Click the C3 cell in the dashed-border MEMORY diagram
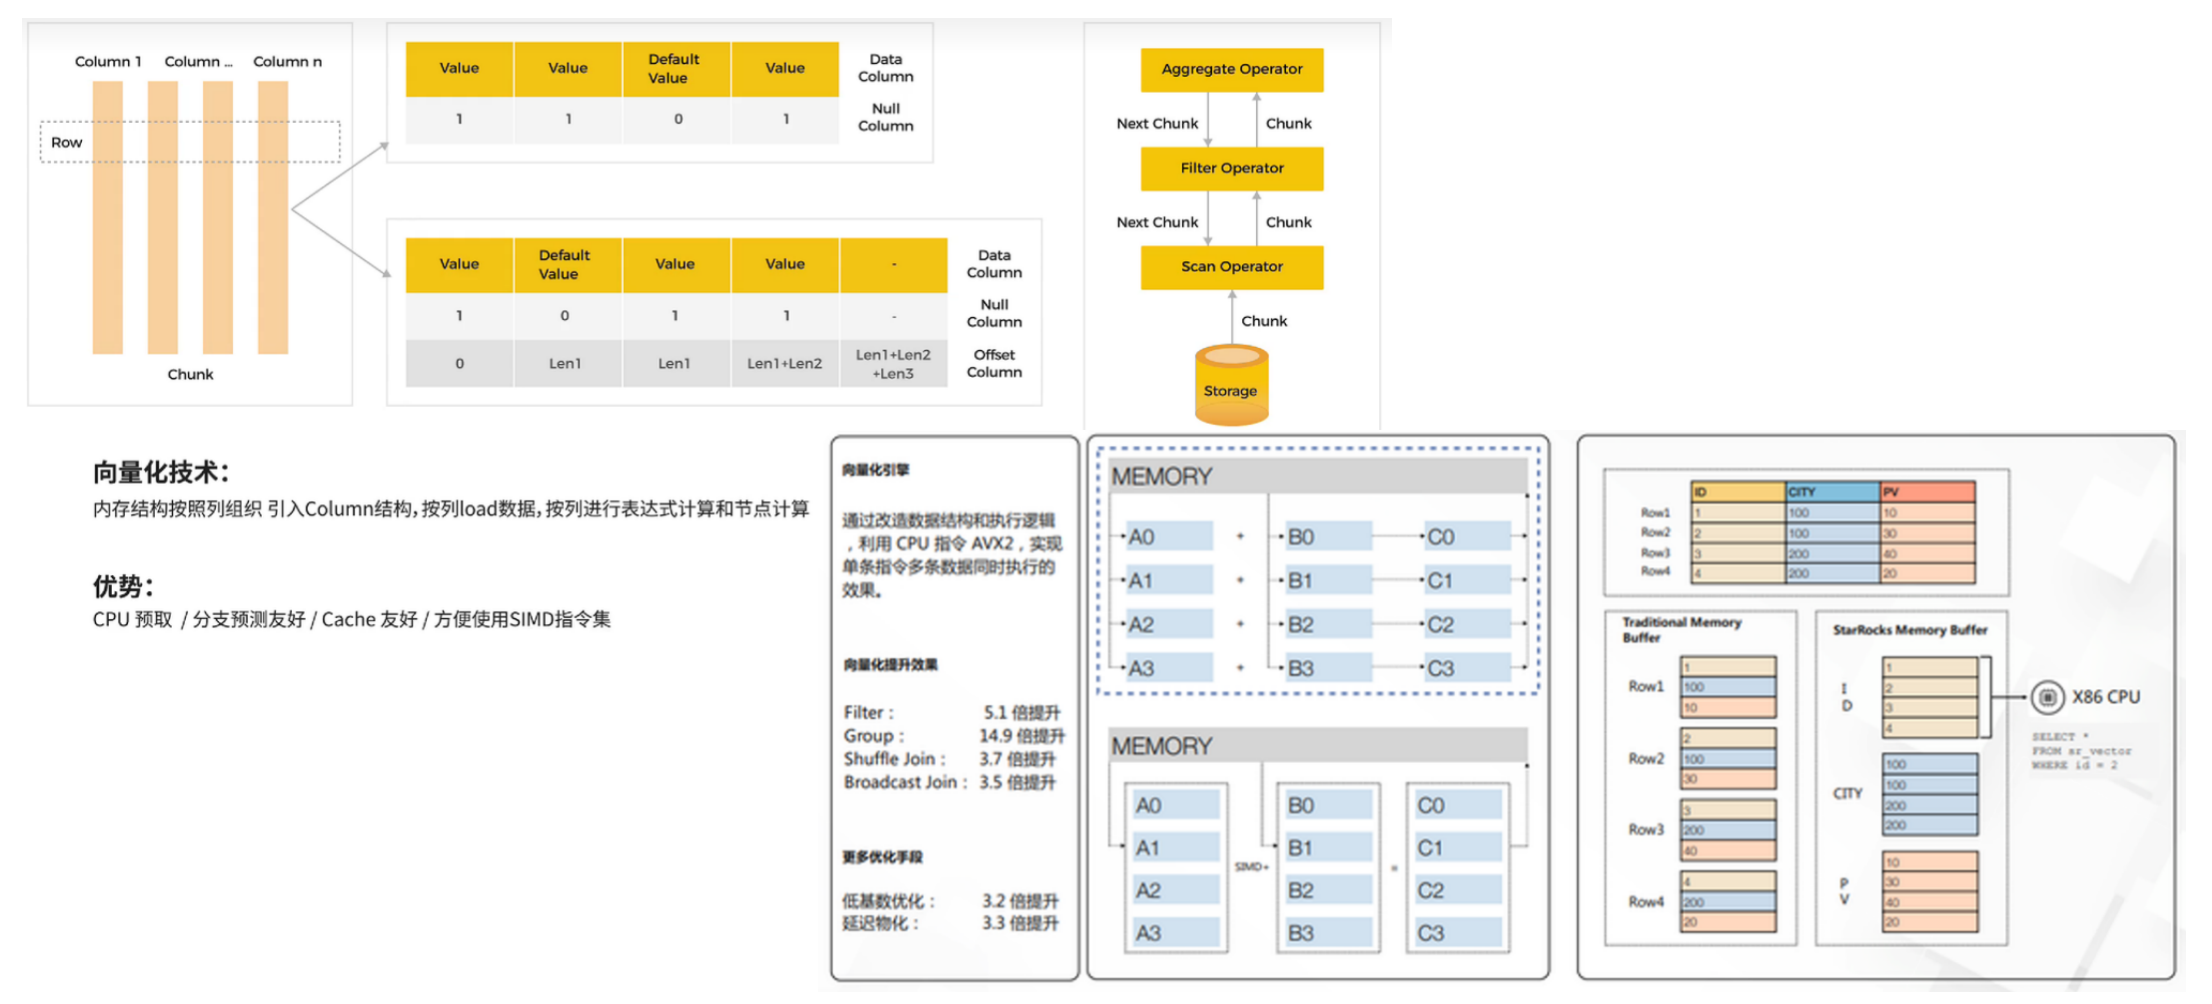This screenshot has height=1004, width=2212. [x=1467, y=668]
